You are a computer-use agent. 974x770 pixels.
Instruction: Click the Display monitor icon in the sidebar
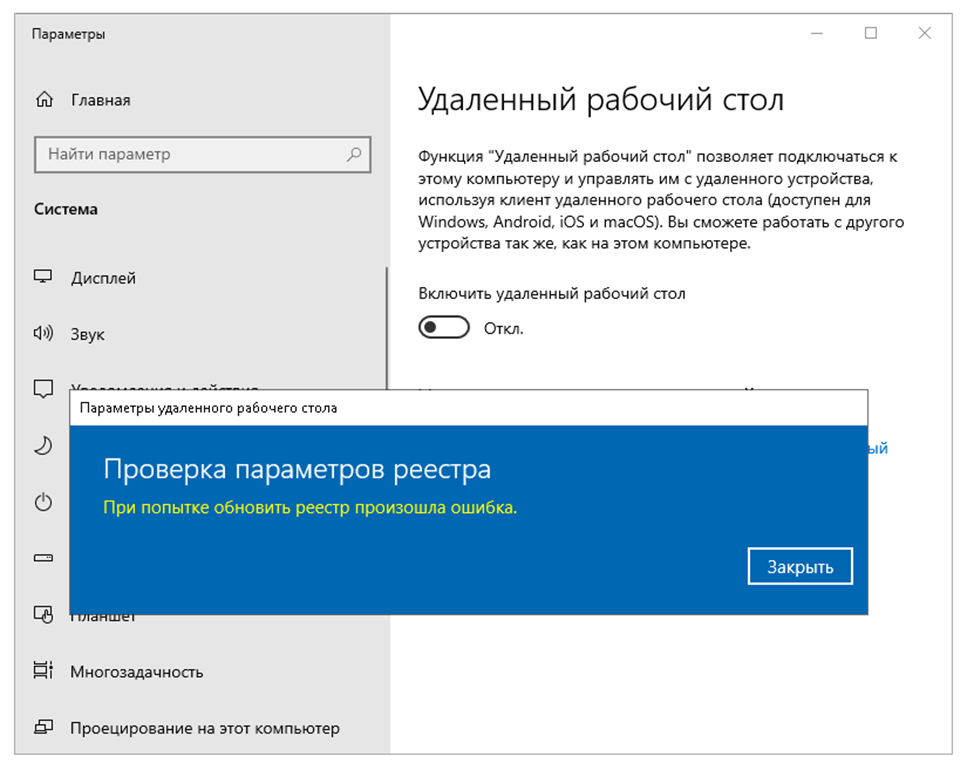43,278
